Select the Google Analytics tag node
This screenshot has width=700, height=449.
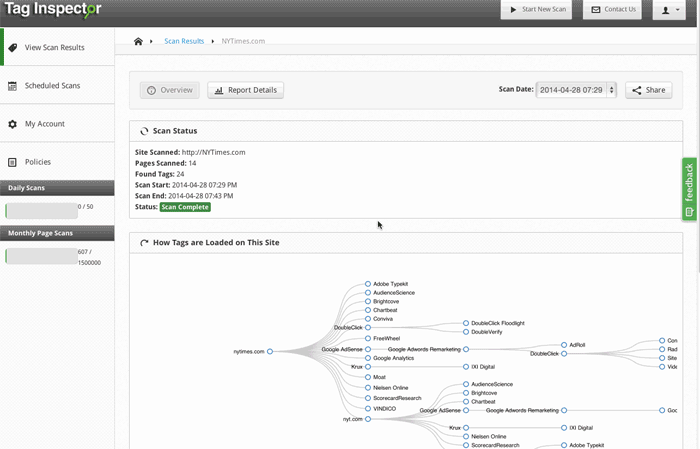368,357
